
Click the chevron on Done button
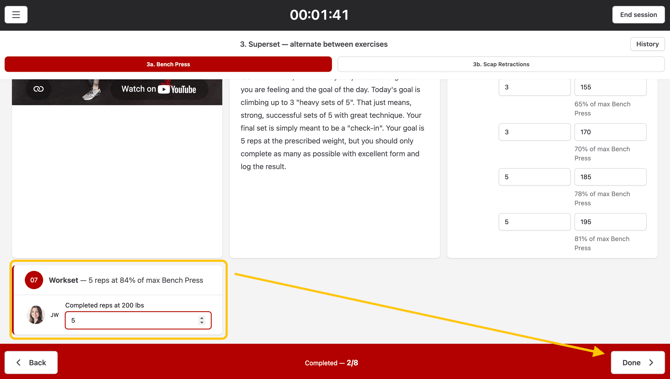[651, 362]
